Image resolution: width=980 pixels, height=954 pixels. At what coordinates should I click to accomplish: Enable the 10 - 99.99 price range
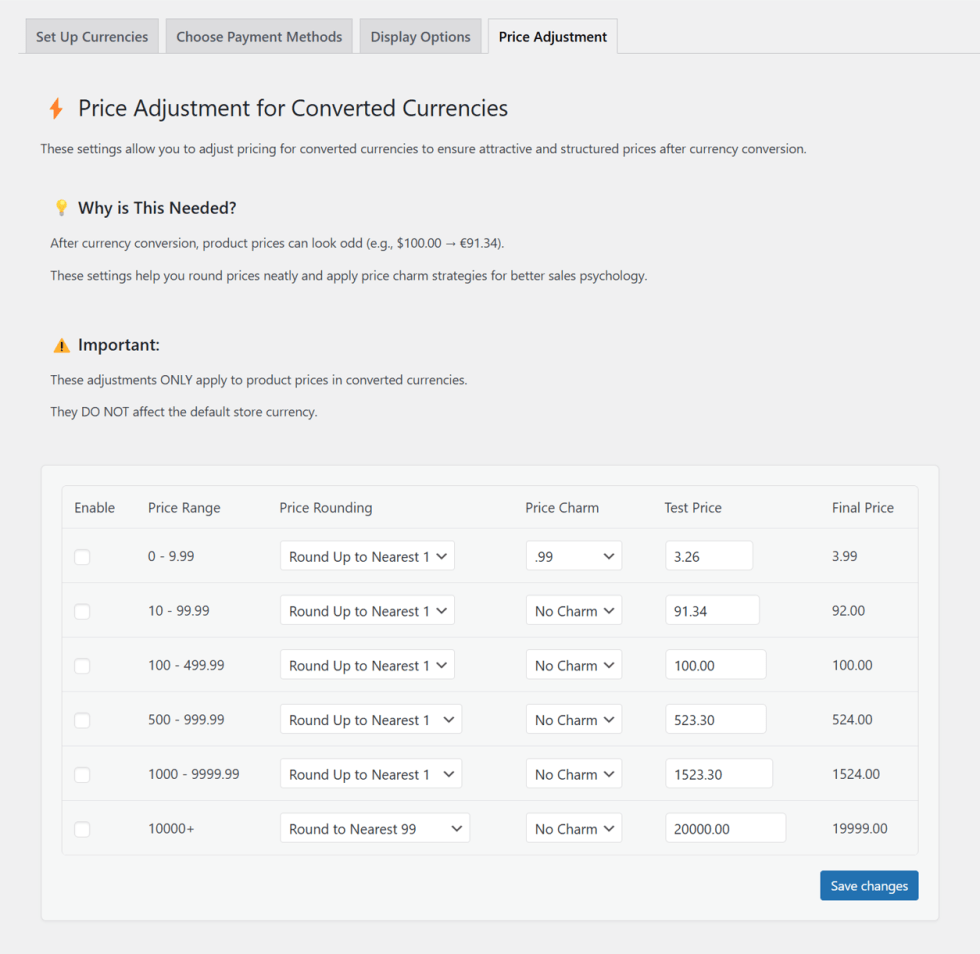tap(82, 611)
